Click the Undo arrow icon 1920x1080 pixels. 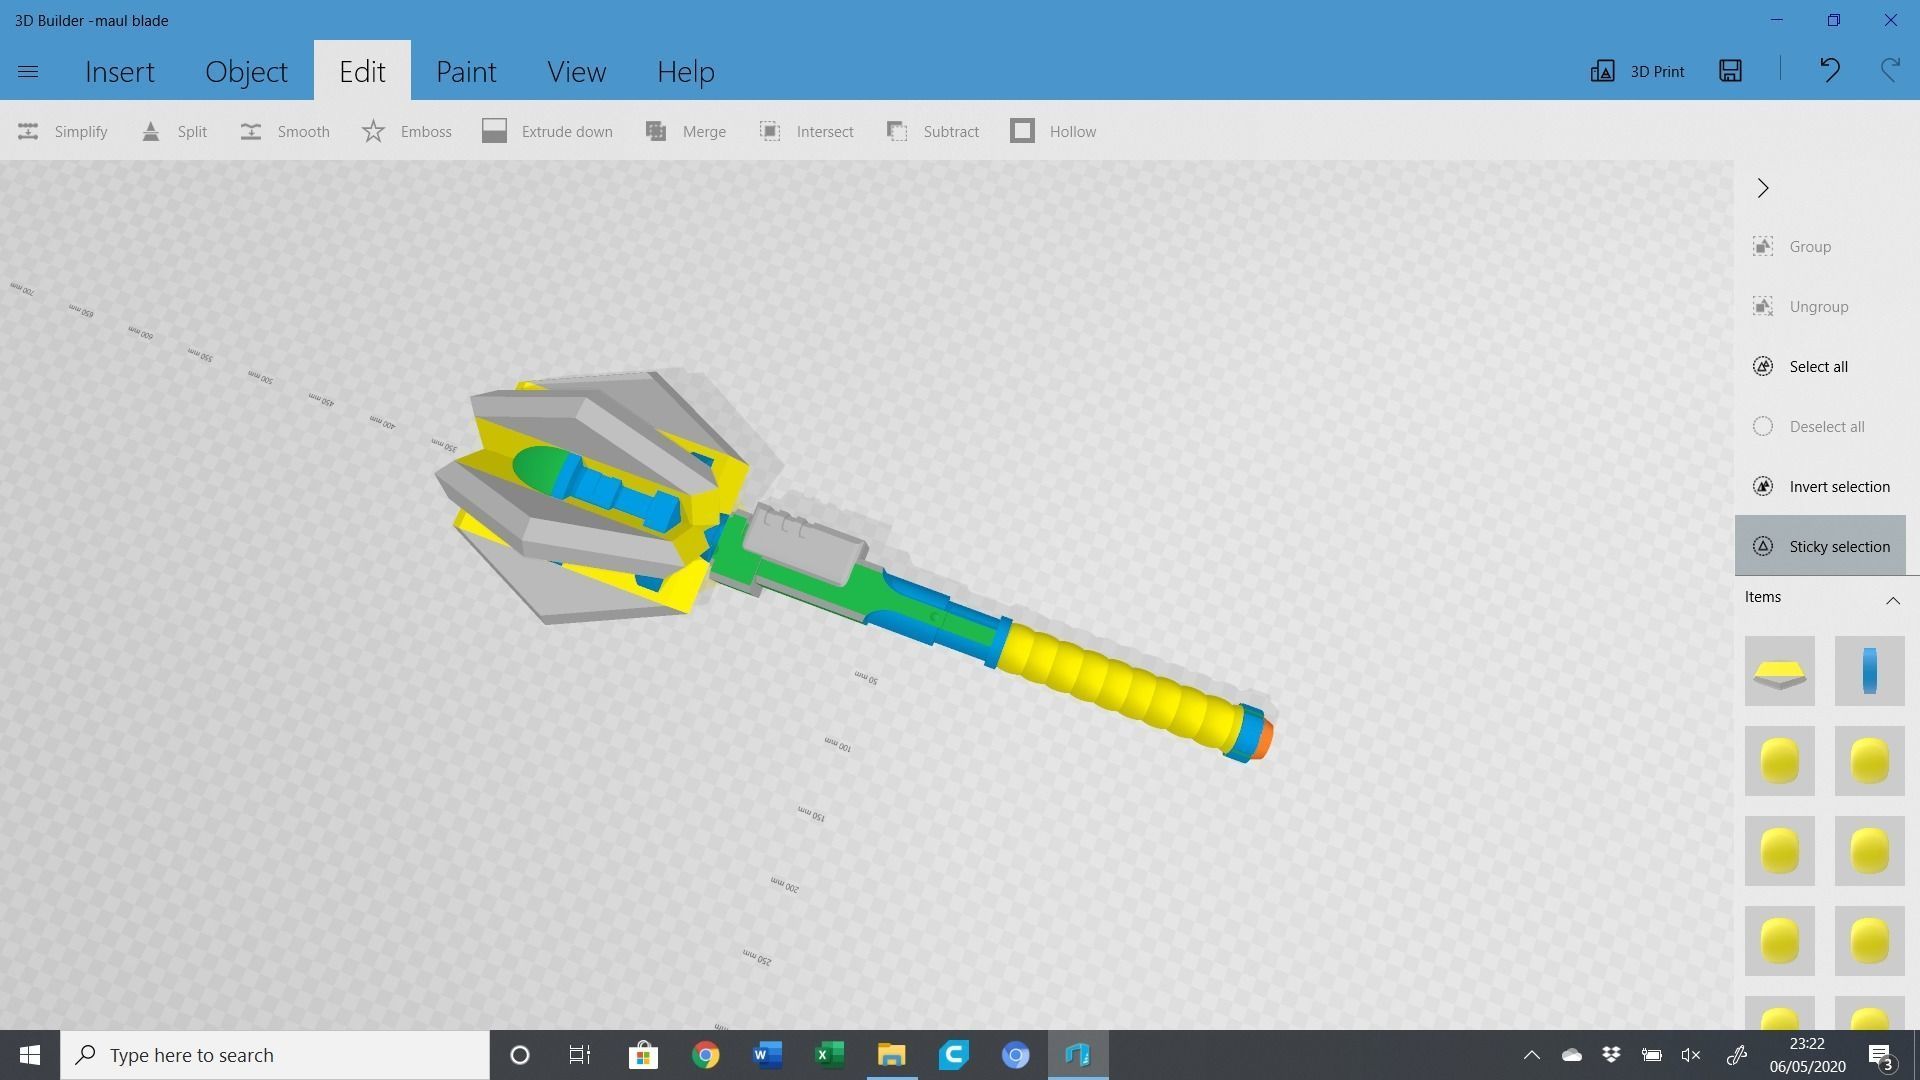point(1829,71)
